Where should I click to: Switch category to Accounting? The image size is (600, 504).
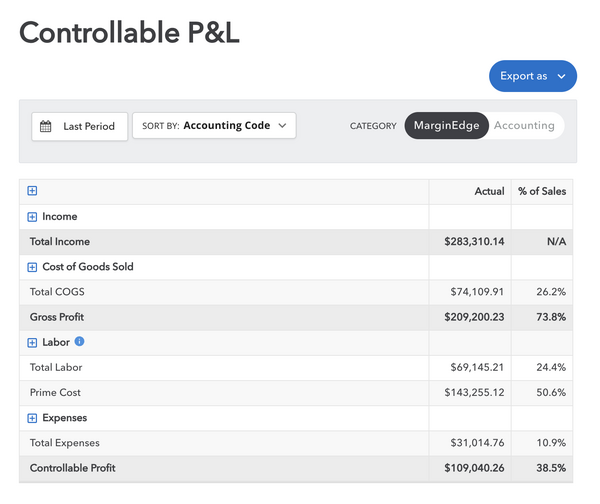(524, 126)
